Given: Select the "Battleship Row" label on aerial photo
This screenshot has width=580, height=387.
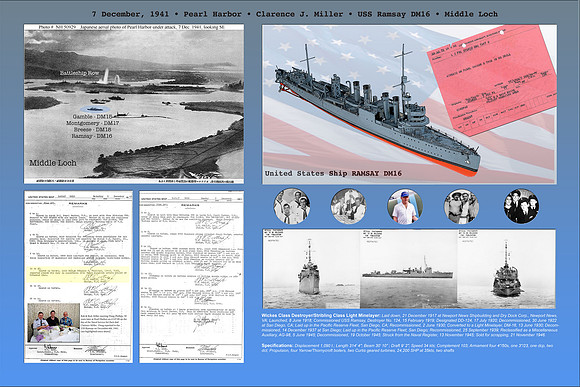Looking at the screenshot, I should (x=80, y=73).
